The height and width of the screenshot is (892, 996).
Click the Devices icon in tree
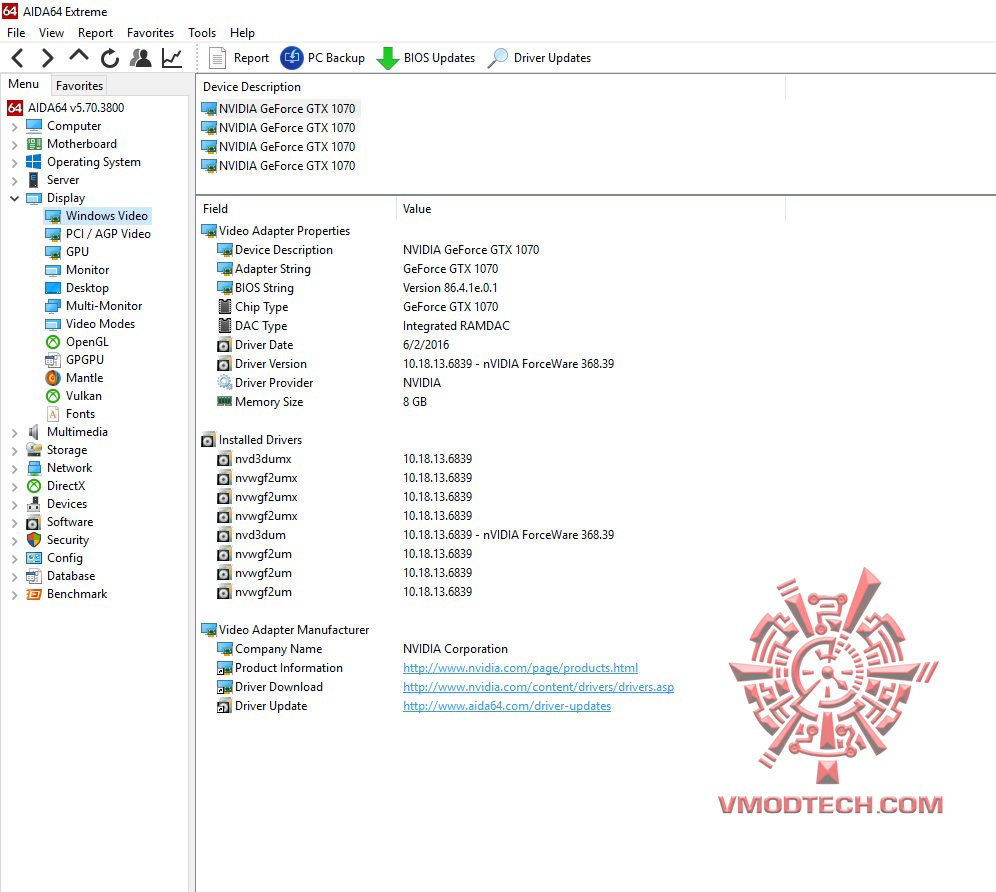point(34,504)
